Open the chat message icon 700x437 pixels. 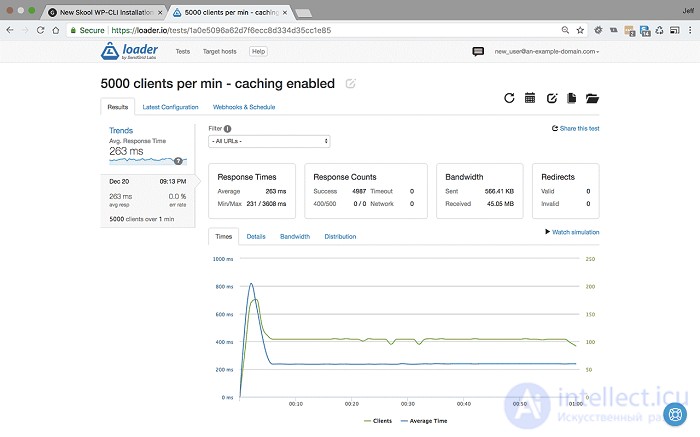pyautogui.click(x=478, y=51)
